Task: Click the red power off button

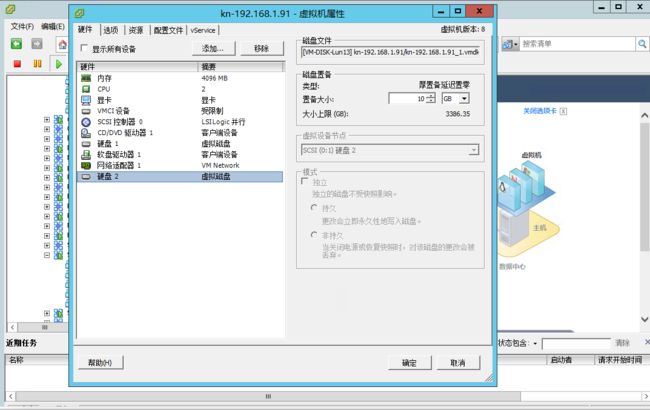Action: 17,63
